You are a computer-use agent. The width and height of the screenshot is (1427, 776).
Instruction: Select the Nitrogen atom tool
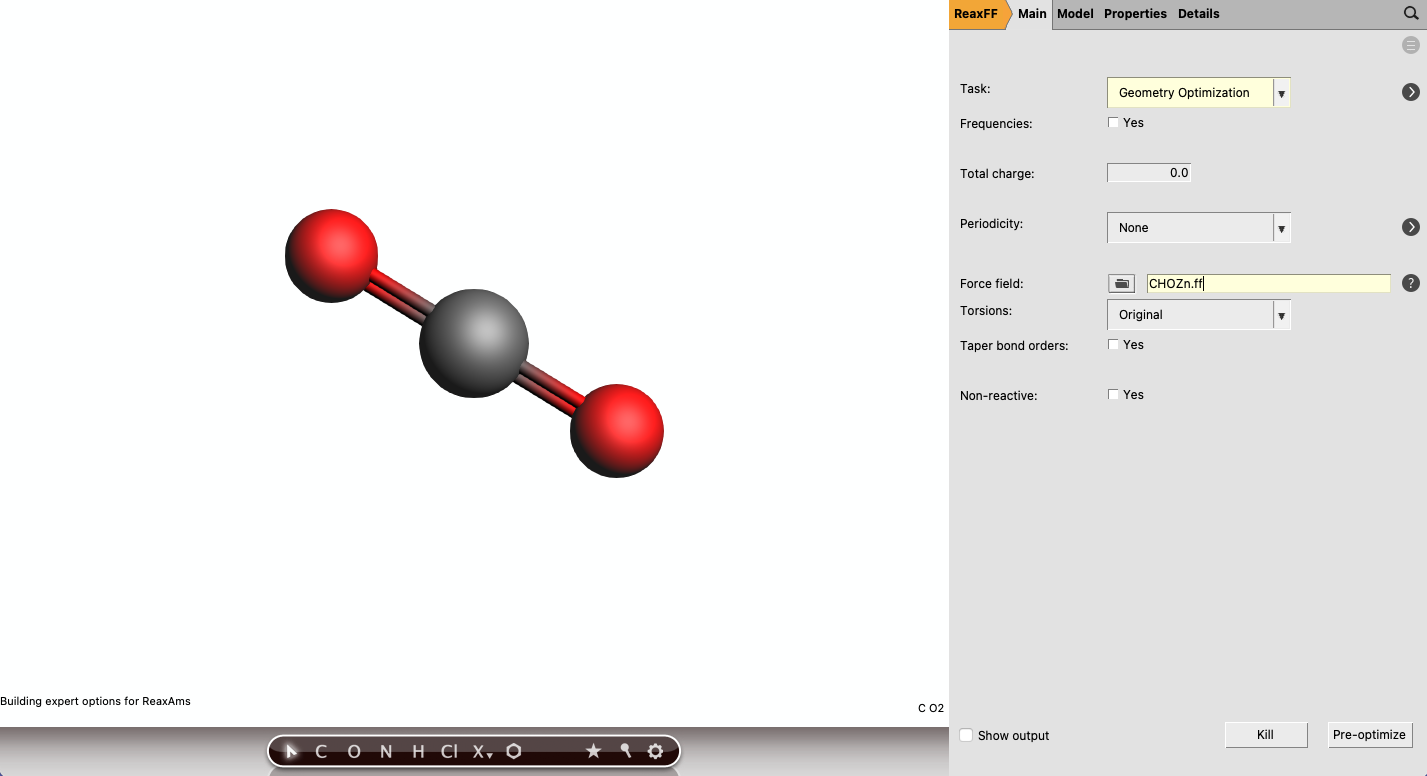[x=385, y=751]
